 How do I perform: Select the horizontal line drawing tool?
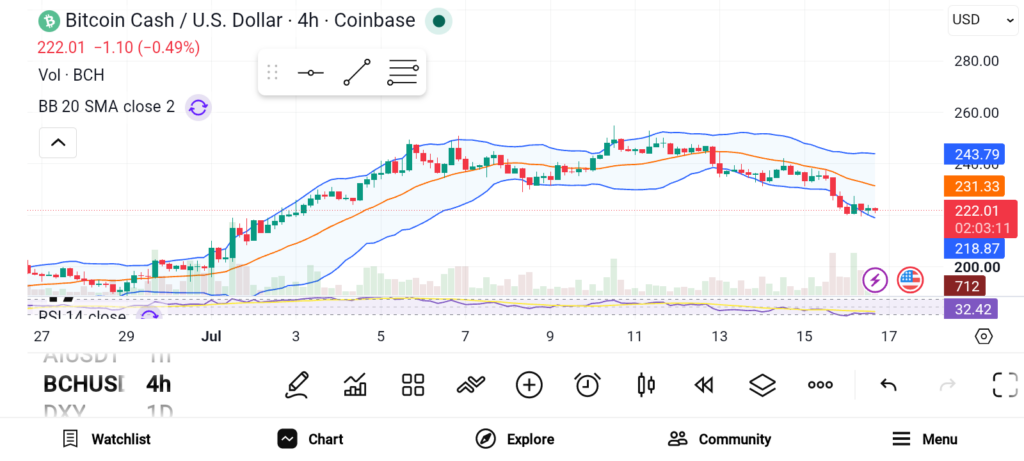coord(311,72)
